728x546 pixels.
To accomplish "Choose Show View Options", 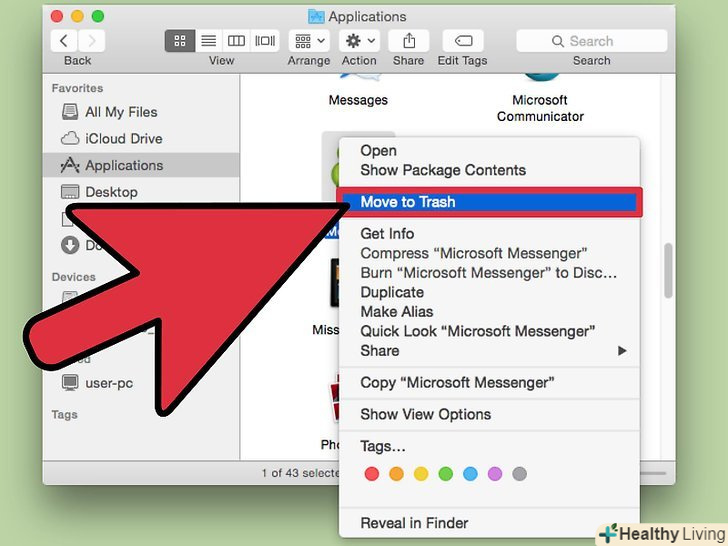I will point(490,415).
